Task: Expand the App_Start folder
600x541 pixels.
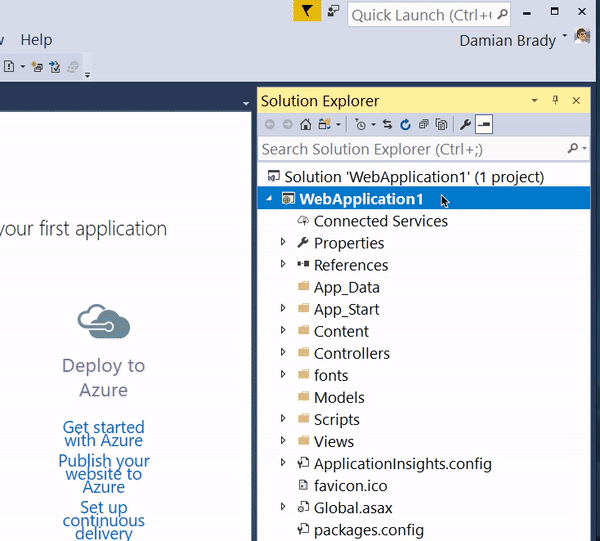Action: click(283, 308)
